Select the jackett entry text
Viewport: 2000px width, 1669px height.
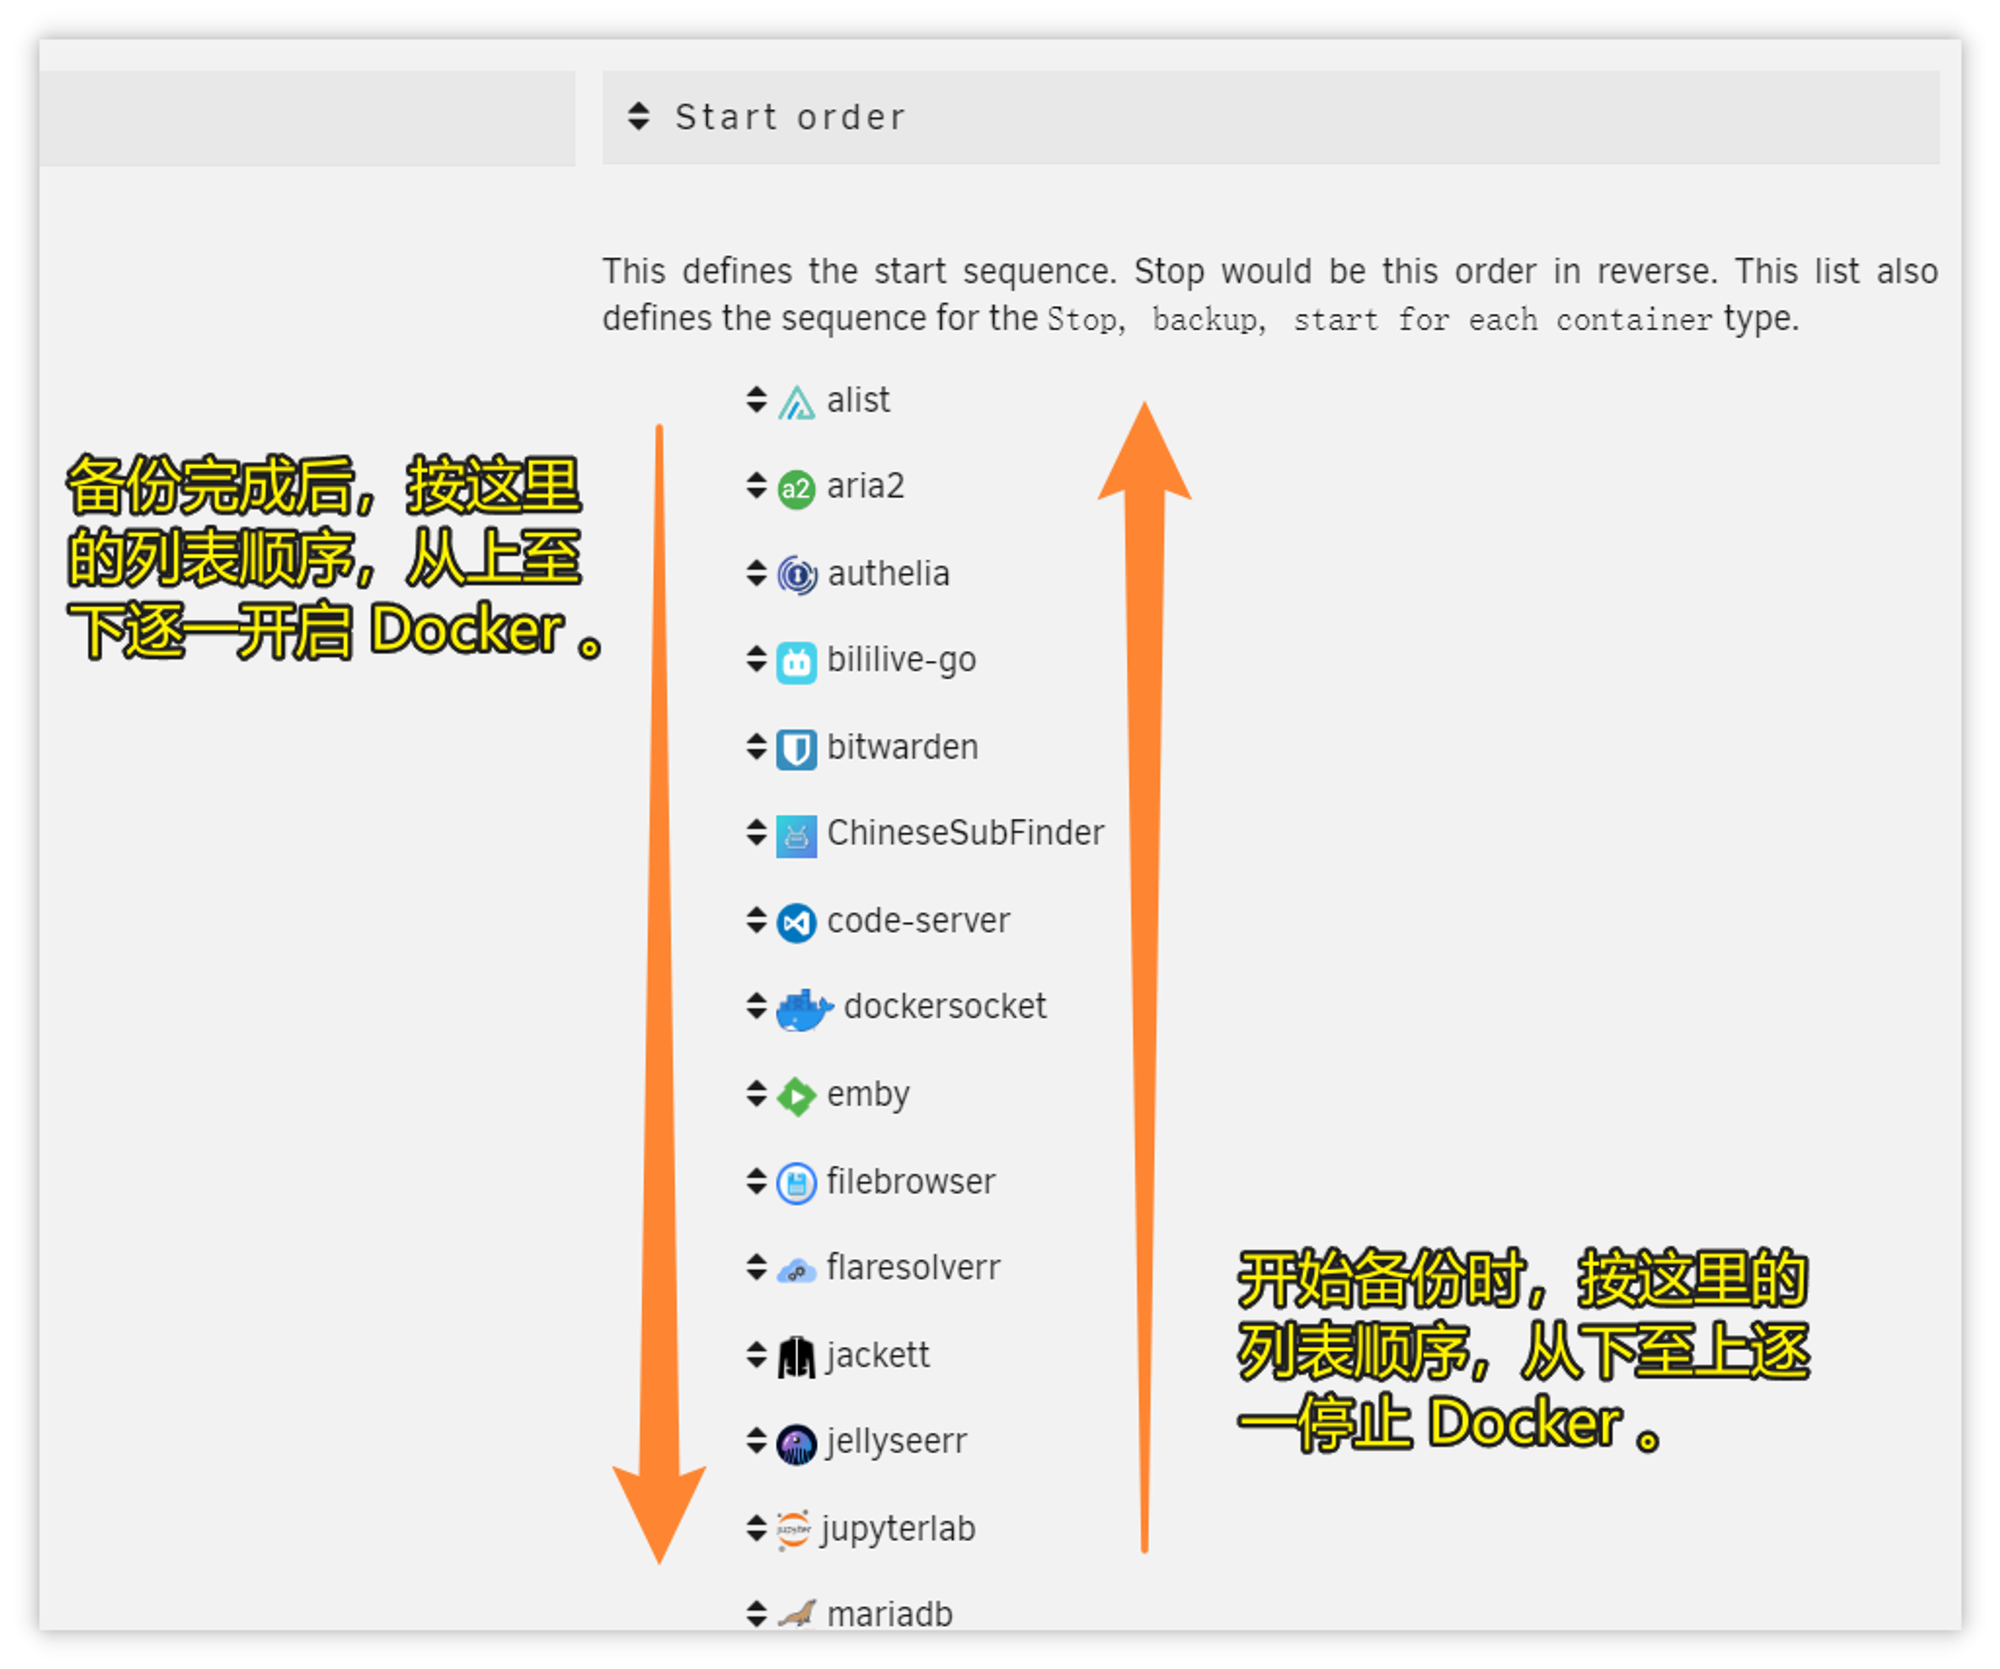pyautogui.click(x=877, y=1356)
